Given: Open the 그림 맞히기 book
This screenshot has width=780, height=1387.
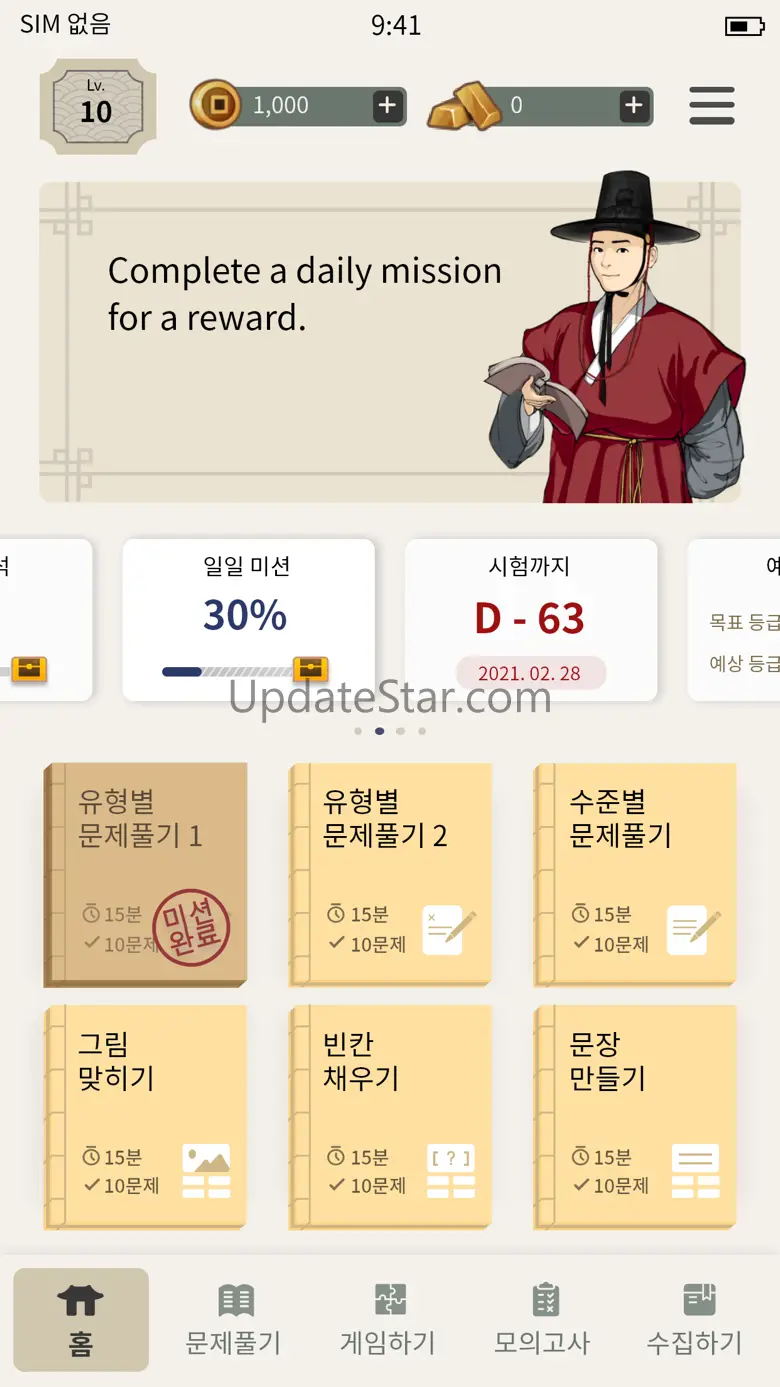Looking at the screenshot, I should pos(145,1117).
